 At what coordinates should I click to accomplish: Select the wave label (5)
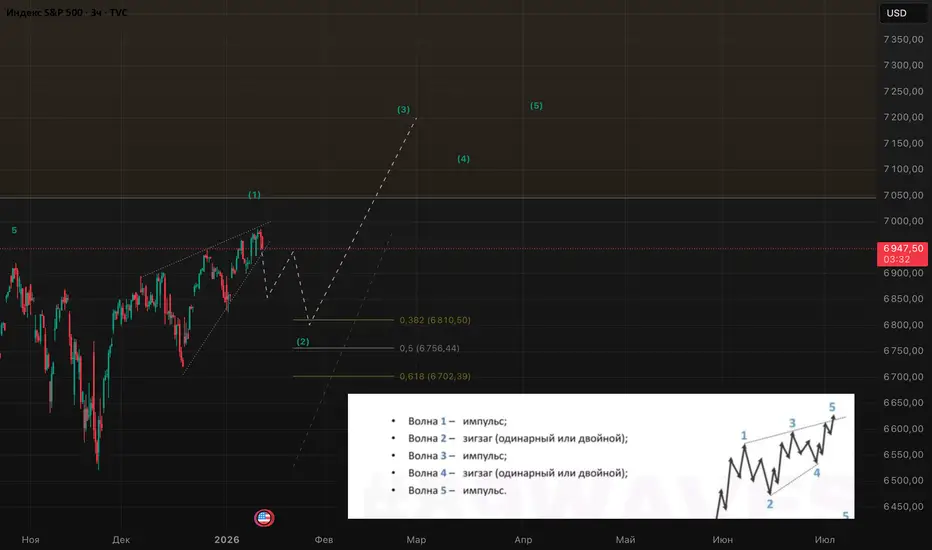tap(536, 105)
